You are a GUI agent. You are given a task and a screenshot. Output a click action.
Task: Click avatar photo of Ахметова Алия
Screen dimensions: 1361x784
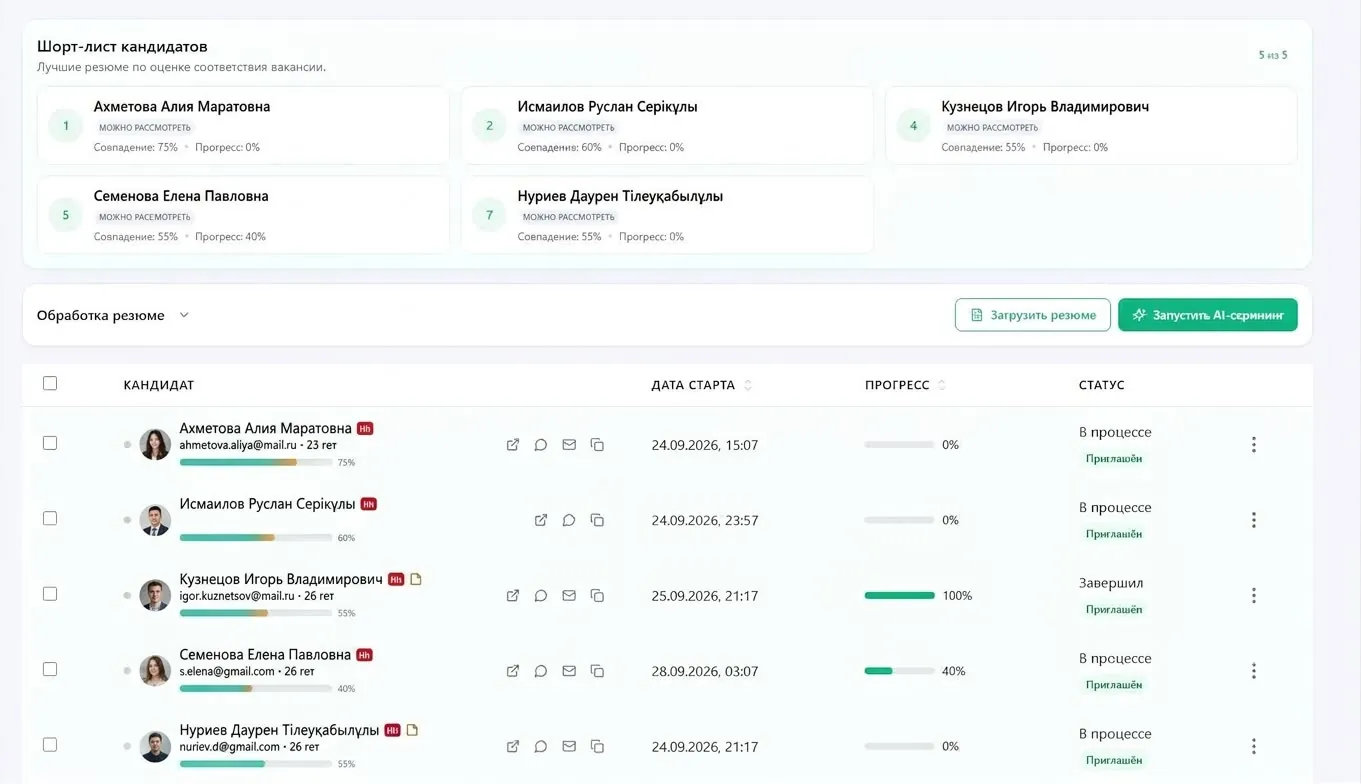[155, 445]
